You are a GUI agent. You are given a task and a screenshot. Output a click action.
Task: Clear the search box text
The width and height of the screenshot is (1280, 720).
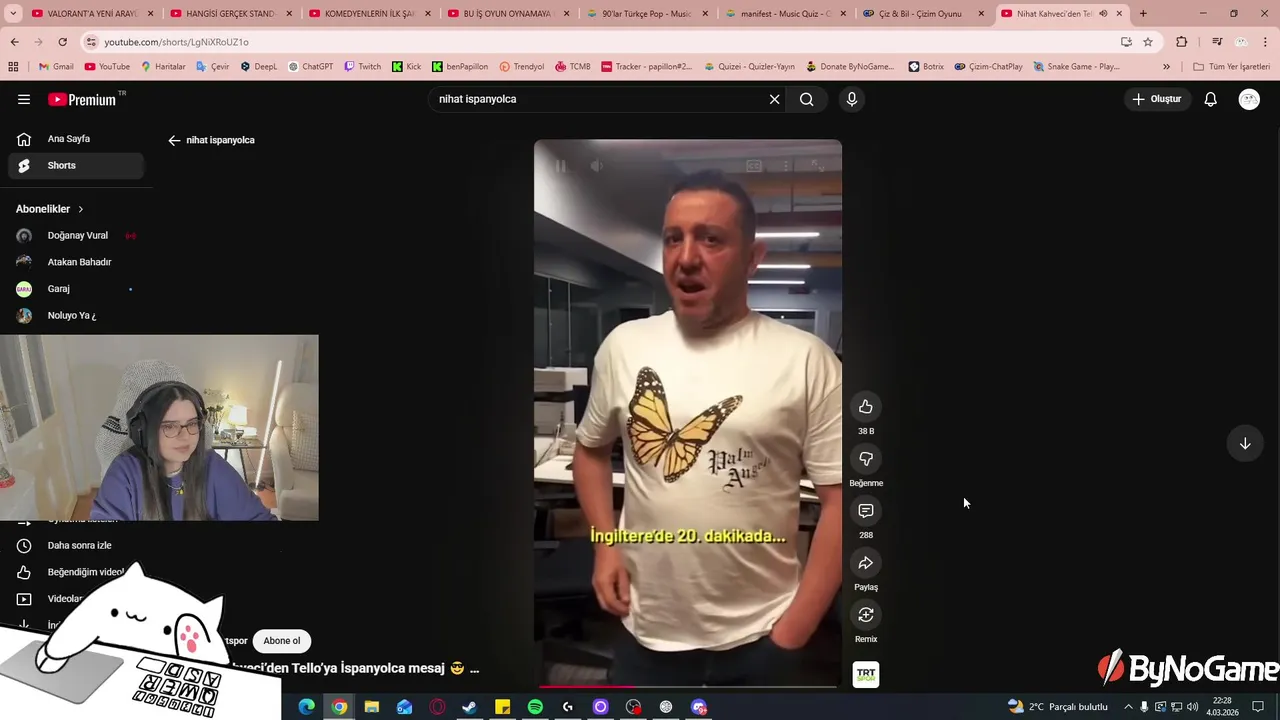[x=774, y=99]
